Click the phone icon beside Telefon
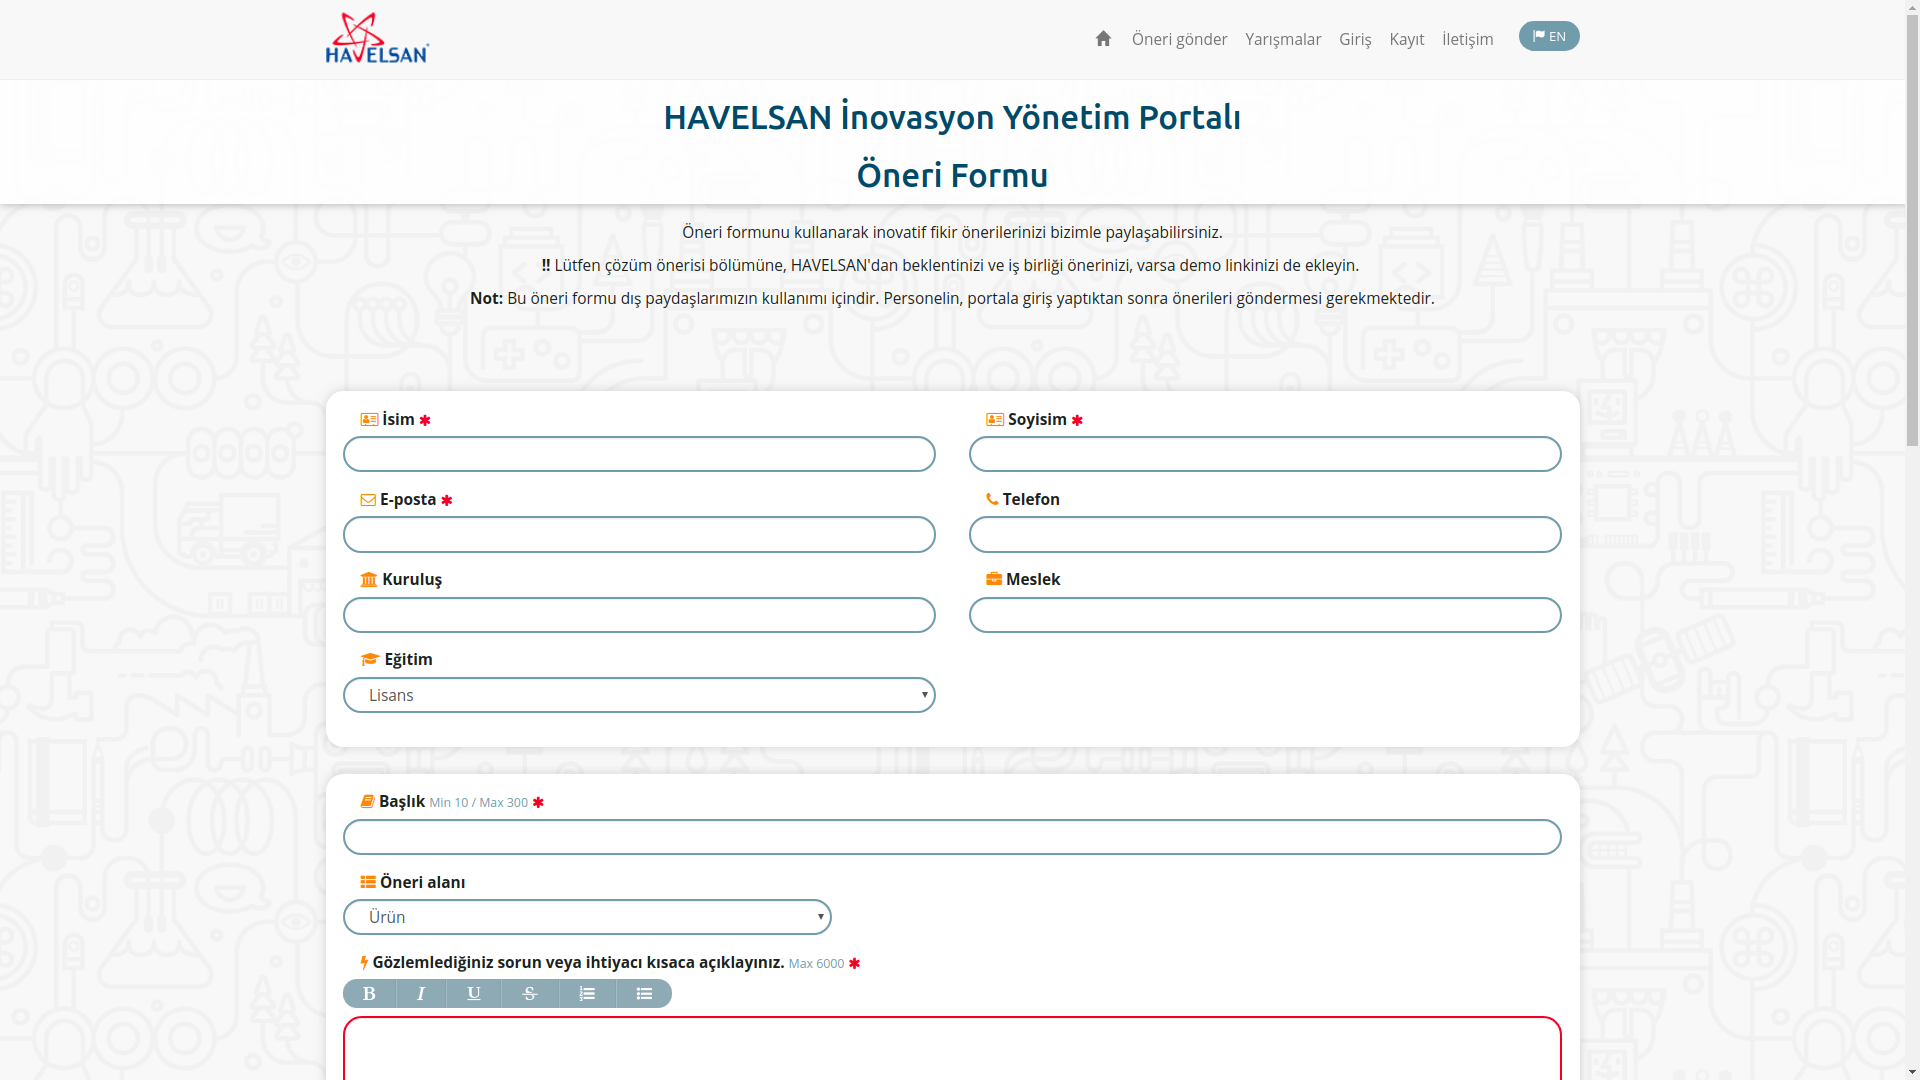The width and height of the screenshot is (1920, 1080). (992, 499)
